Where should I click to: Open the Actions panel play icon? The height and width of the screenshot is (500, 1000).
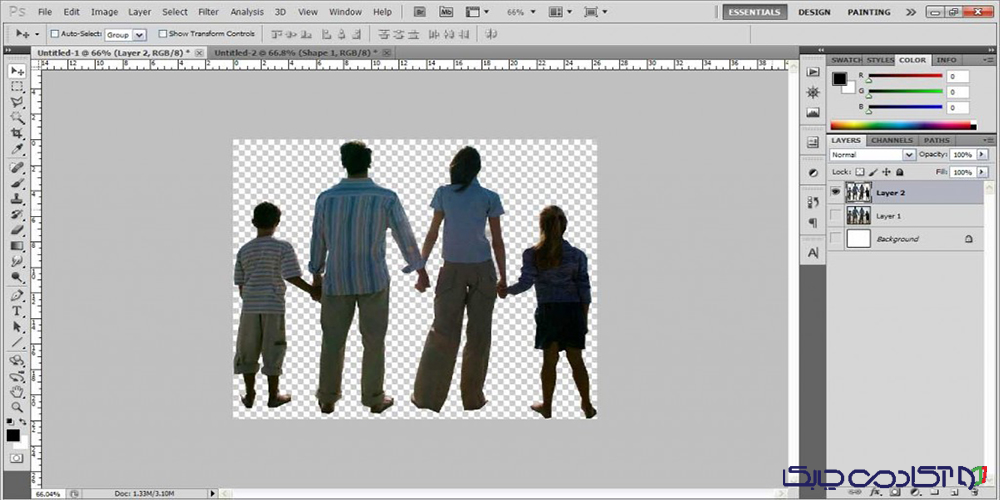click(x=812, y=72)
